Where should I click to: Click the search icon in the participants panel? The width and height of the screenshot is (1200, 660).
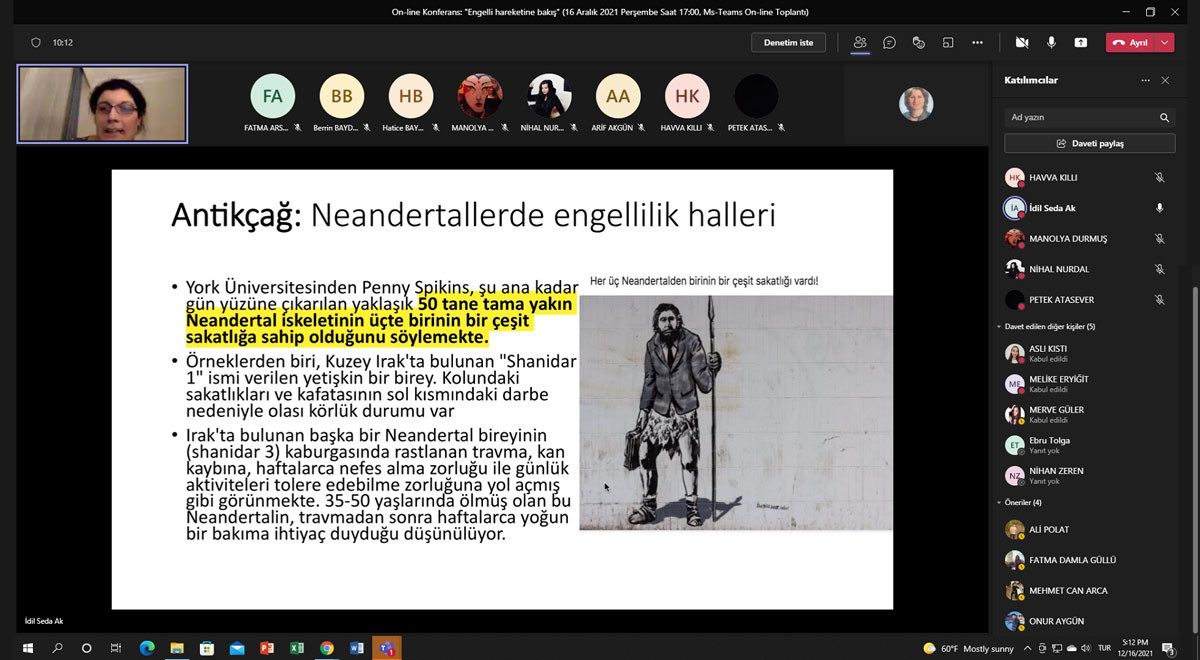[1164, 117]
